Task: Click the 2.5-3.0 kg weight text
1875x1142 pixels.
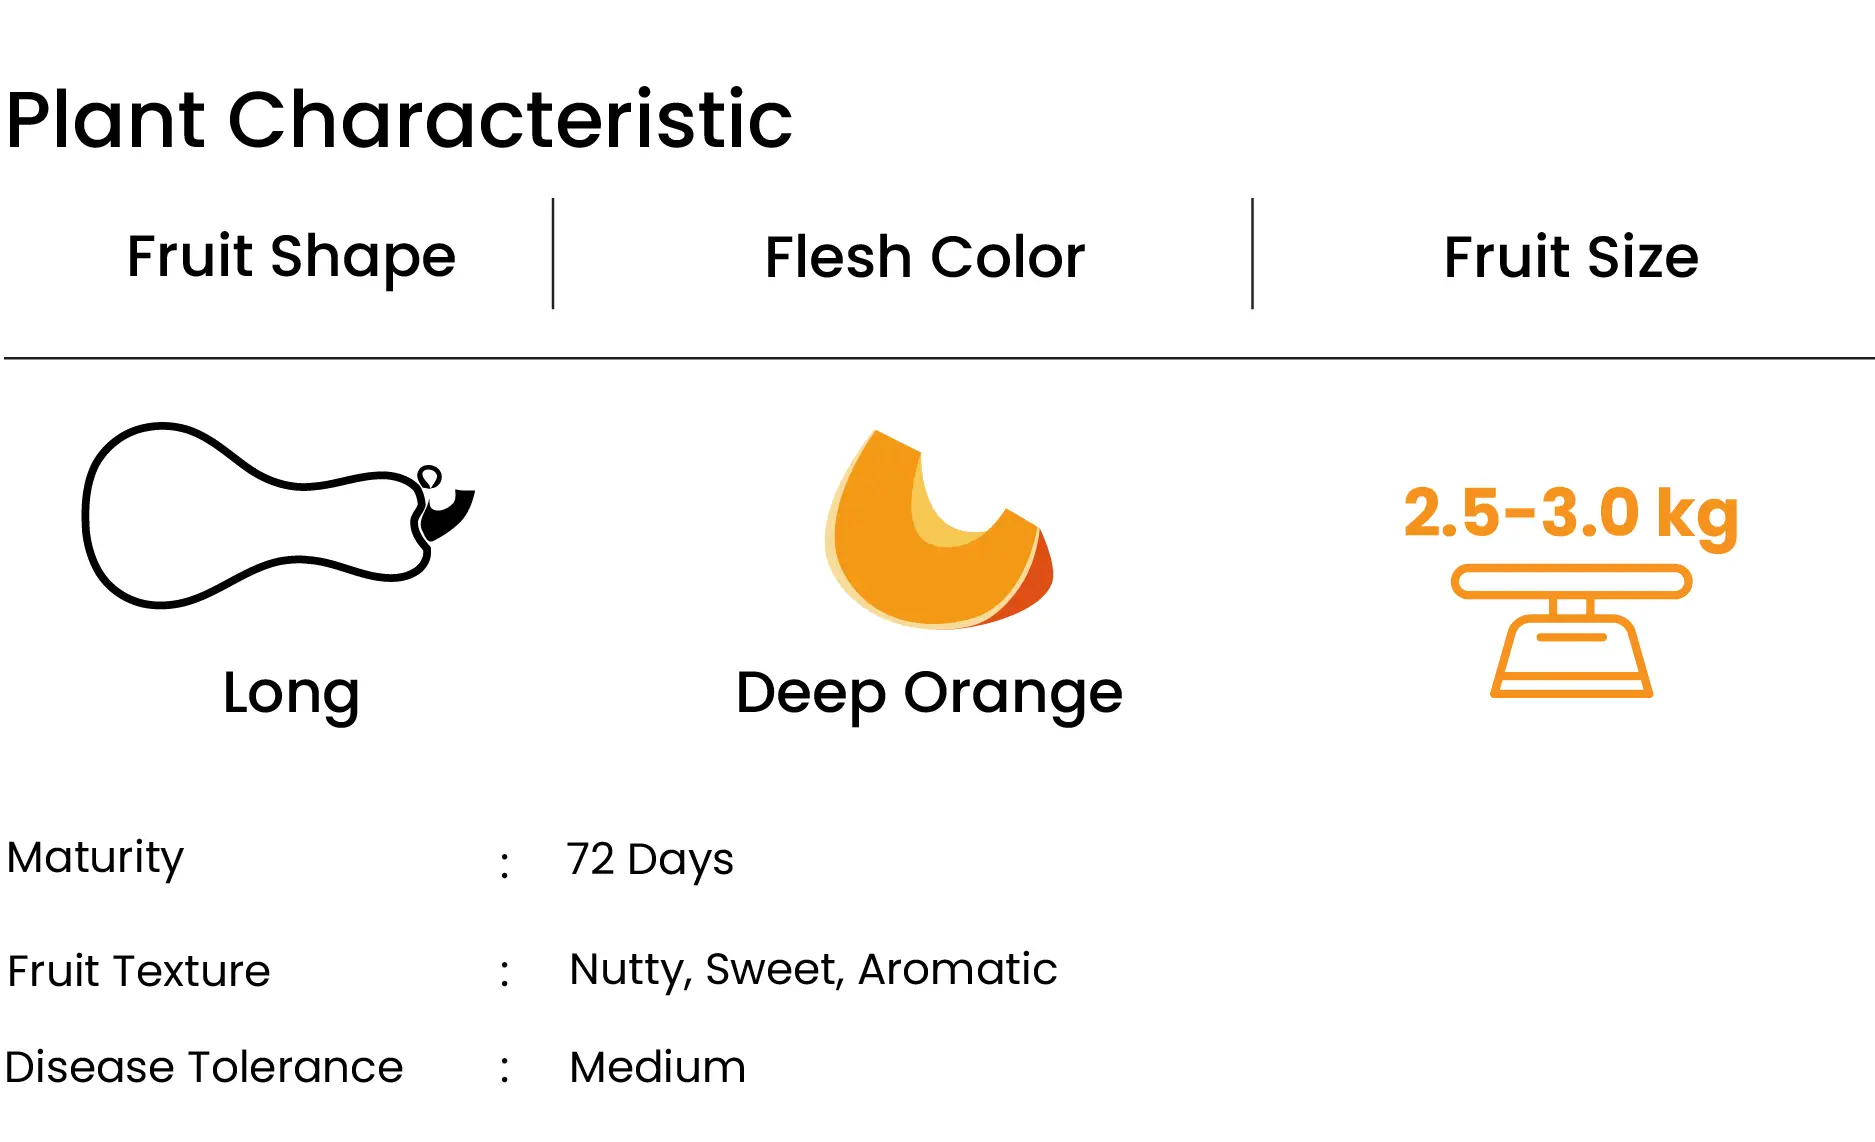Action: click(1571, 514)
